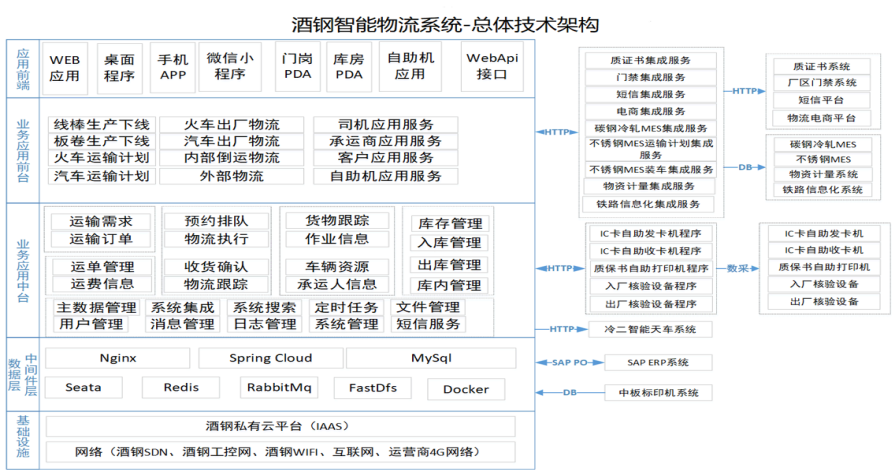This screenshot has height=470, width=895.
Task: Select the '质证书集成服务' box
Action: point(650,60)
